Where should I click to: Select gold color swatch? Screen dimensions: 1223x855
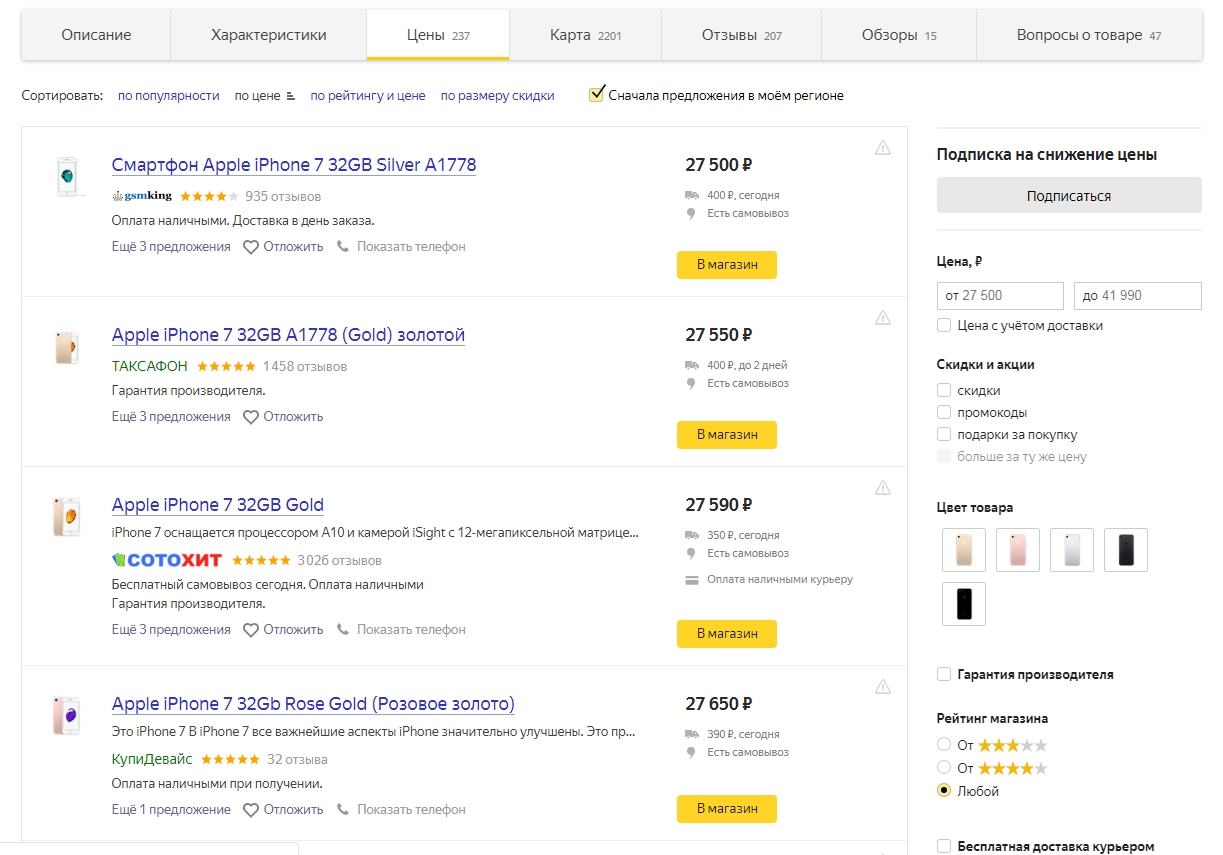pos(964,550)
